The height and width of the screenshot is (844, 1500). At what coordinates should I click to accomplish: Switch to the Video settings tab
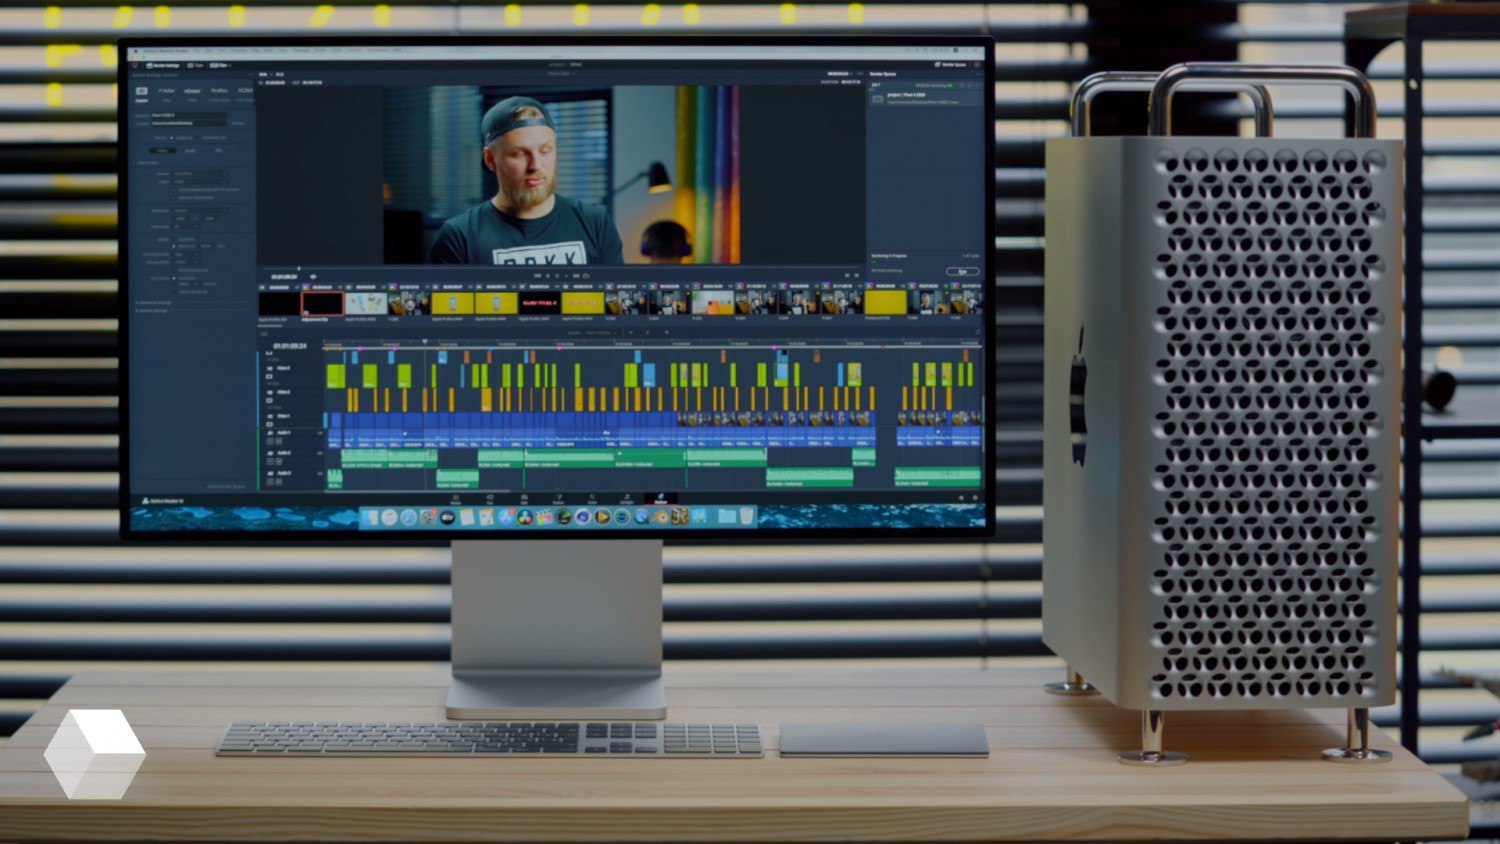tap(162, 150)
